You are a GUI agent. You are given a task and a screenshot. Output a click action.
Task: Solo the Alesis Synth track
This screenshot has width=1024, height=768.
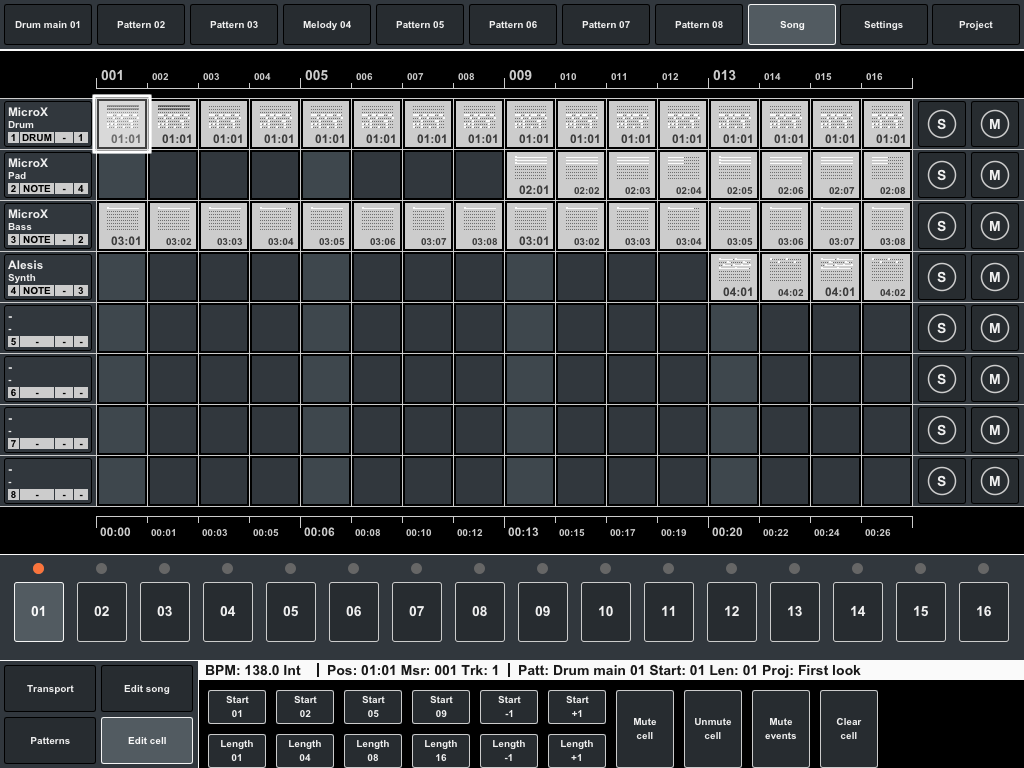941,277
